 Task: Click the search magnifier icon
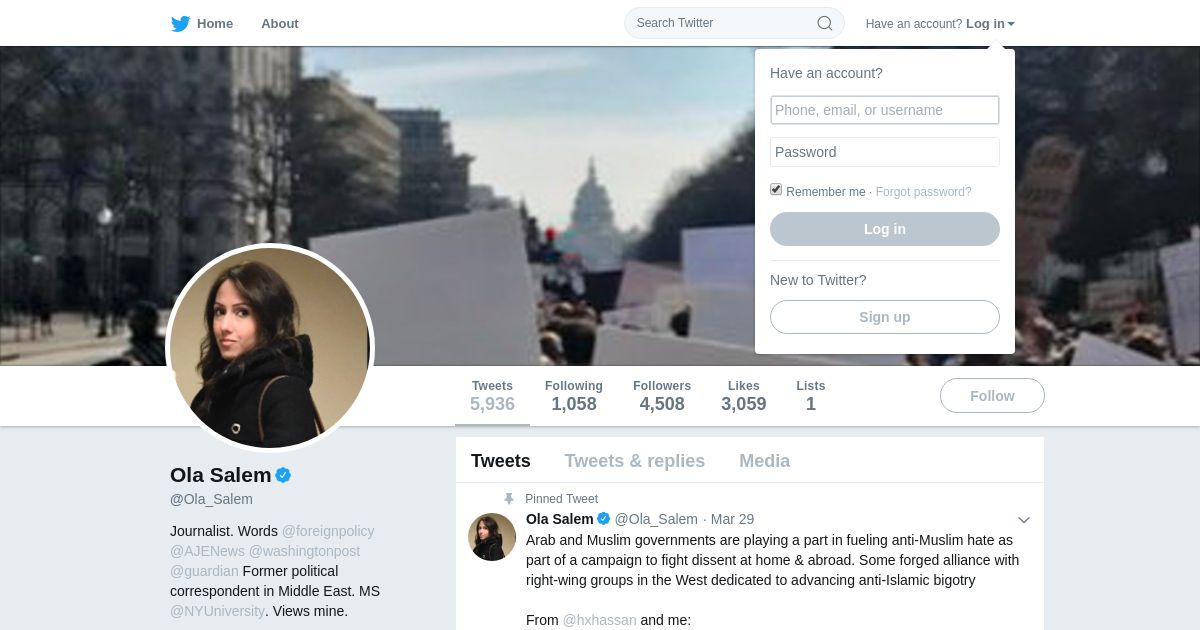pyautogui.click(x=824, y=23)
